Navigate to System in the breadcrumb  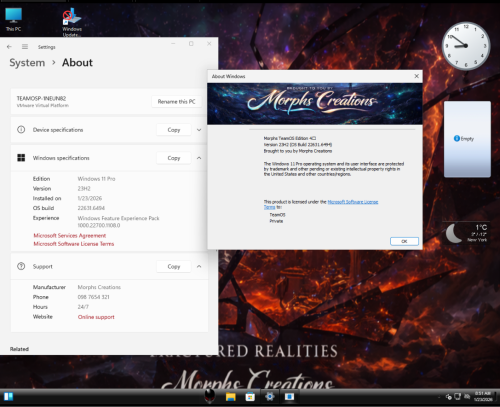(x=27, y=63)
